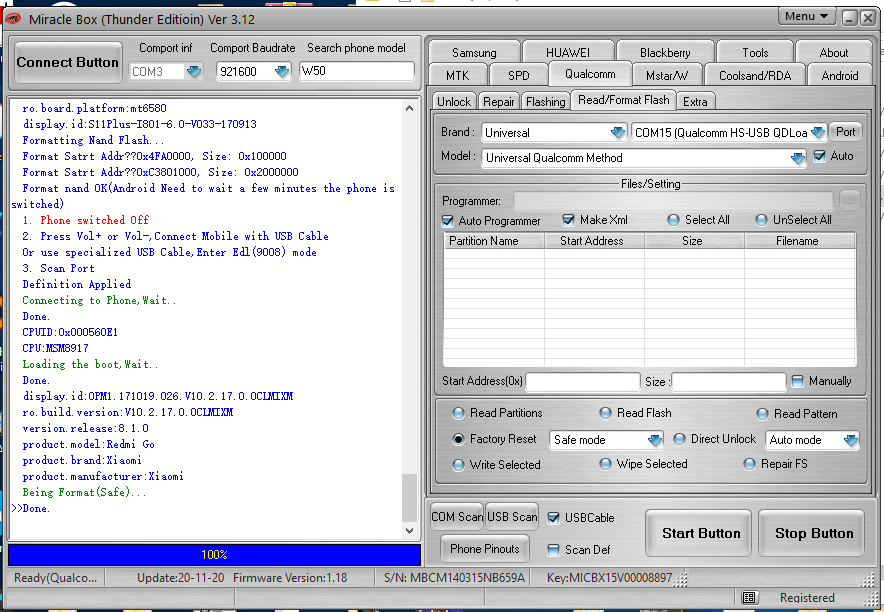Open the Extra sub-tab
Image resolution: width=884 pixels, height=612 pixels.
[x=695, y=101]
